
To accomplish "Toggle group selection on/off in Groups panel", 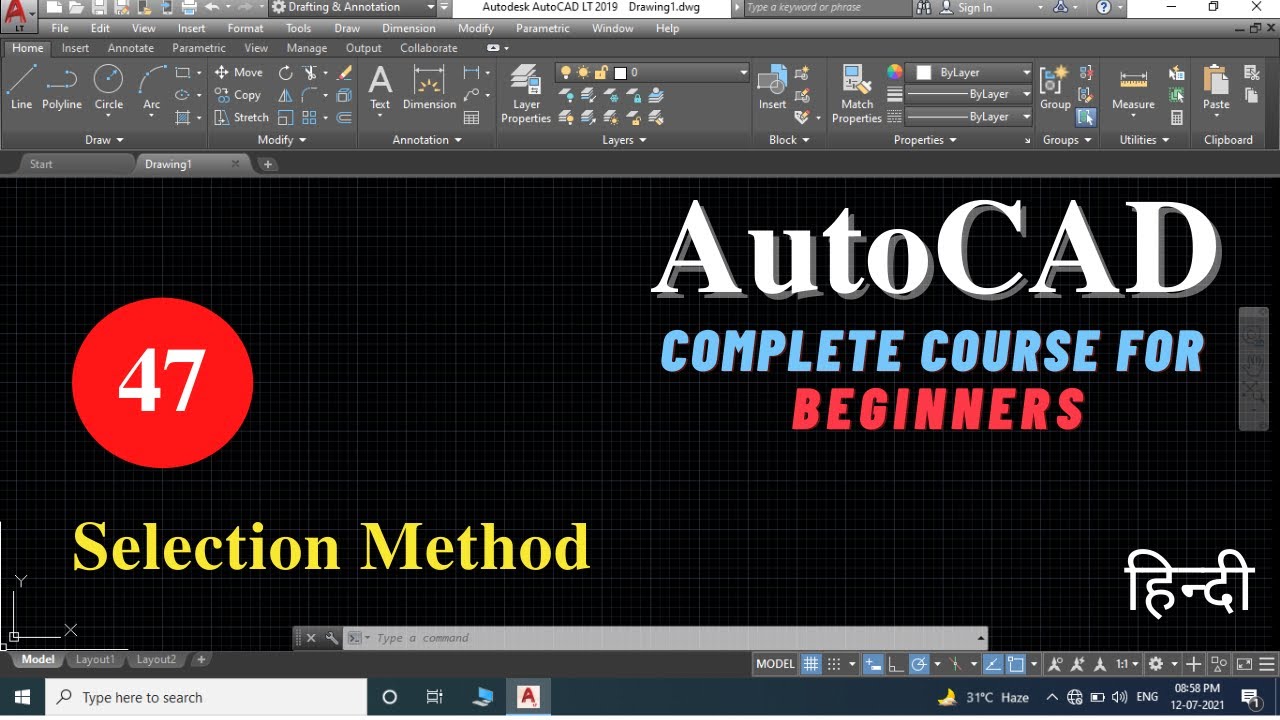I will [x=1086, y=117].
